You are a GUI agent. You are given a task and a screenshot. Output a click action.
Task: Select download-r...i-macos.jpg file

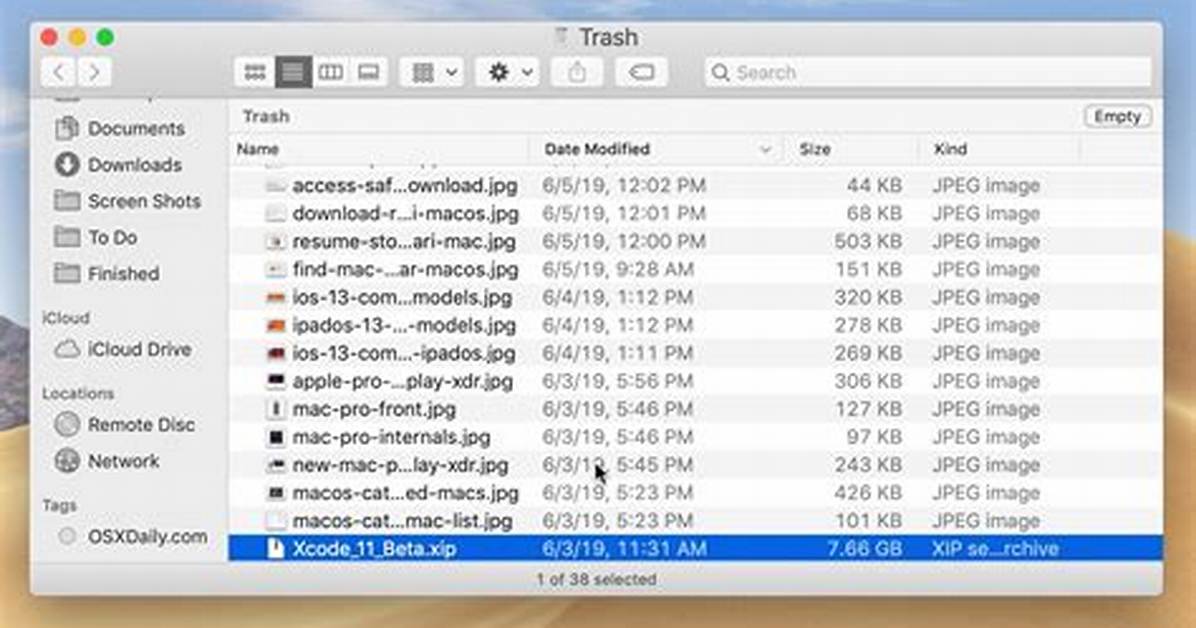(x=695, y=213)
